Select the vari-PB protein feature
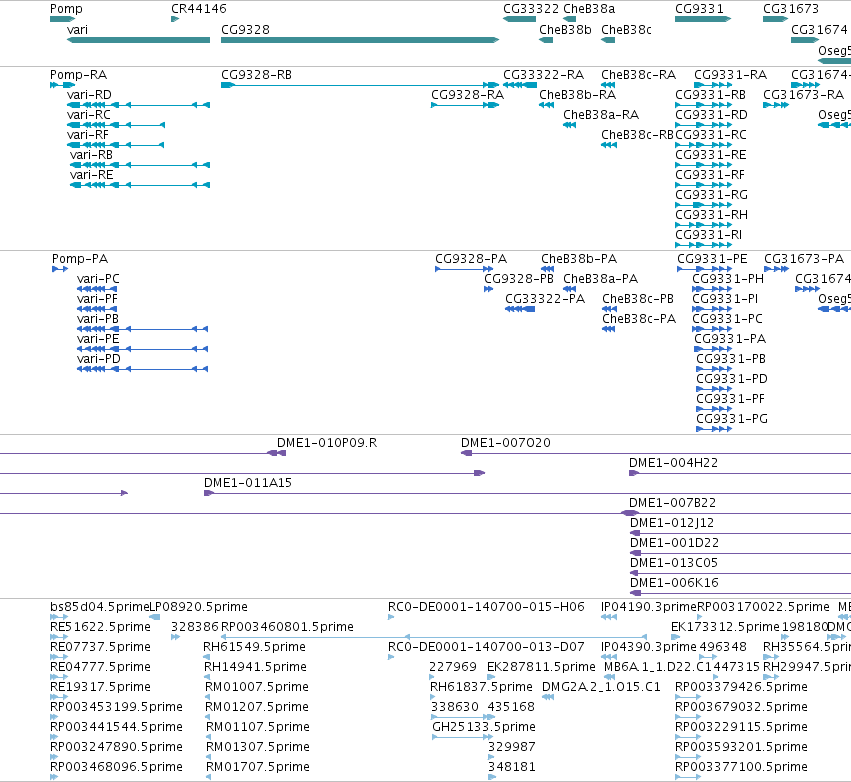Image resolution: width=851 pixels, height=782 pixels. pyautogui.click(x=142, y=329)
